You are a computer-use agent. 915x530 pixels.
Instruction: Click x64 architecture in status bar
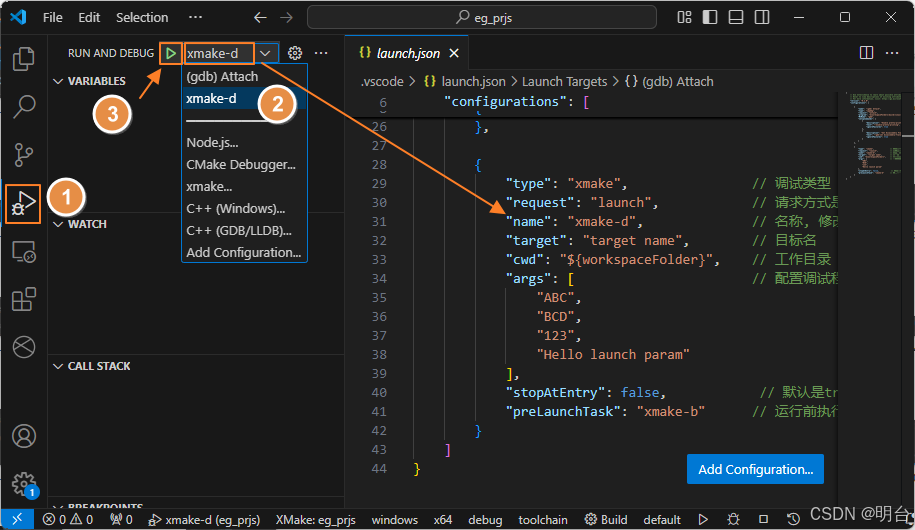tap(443, 519)
